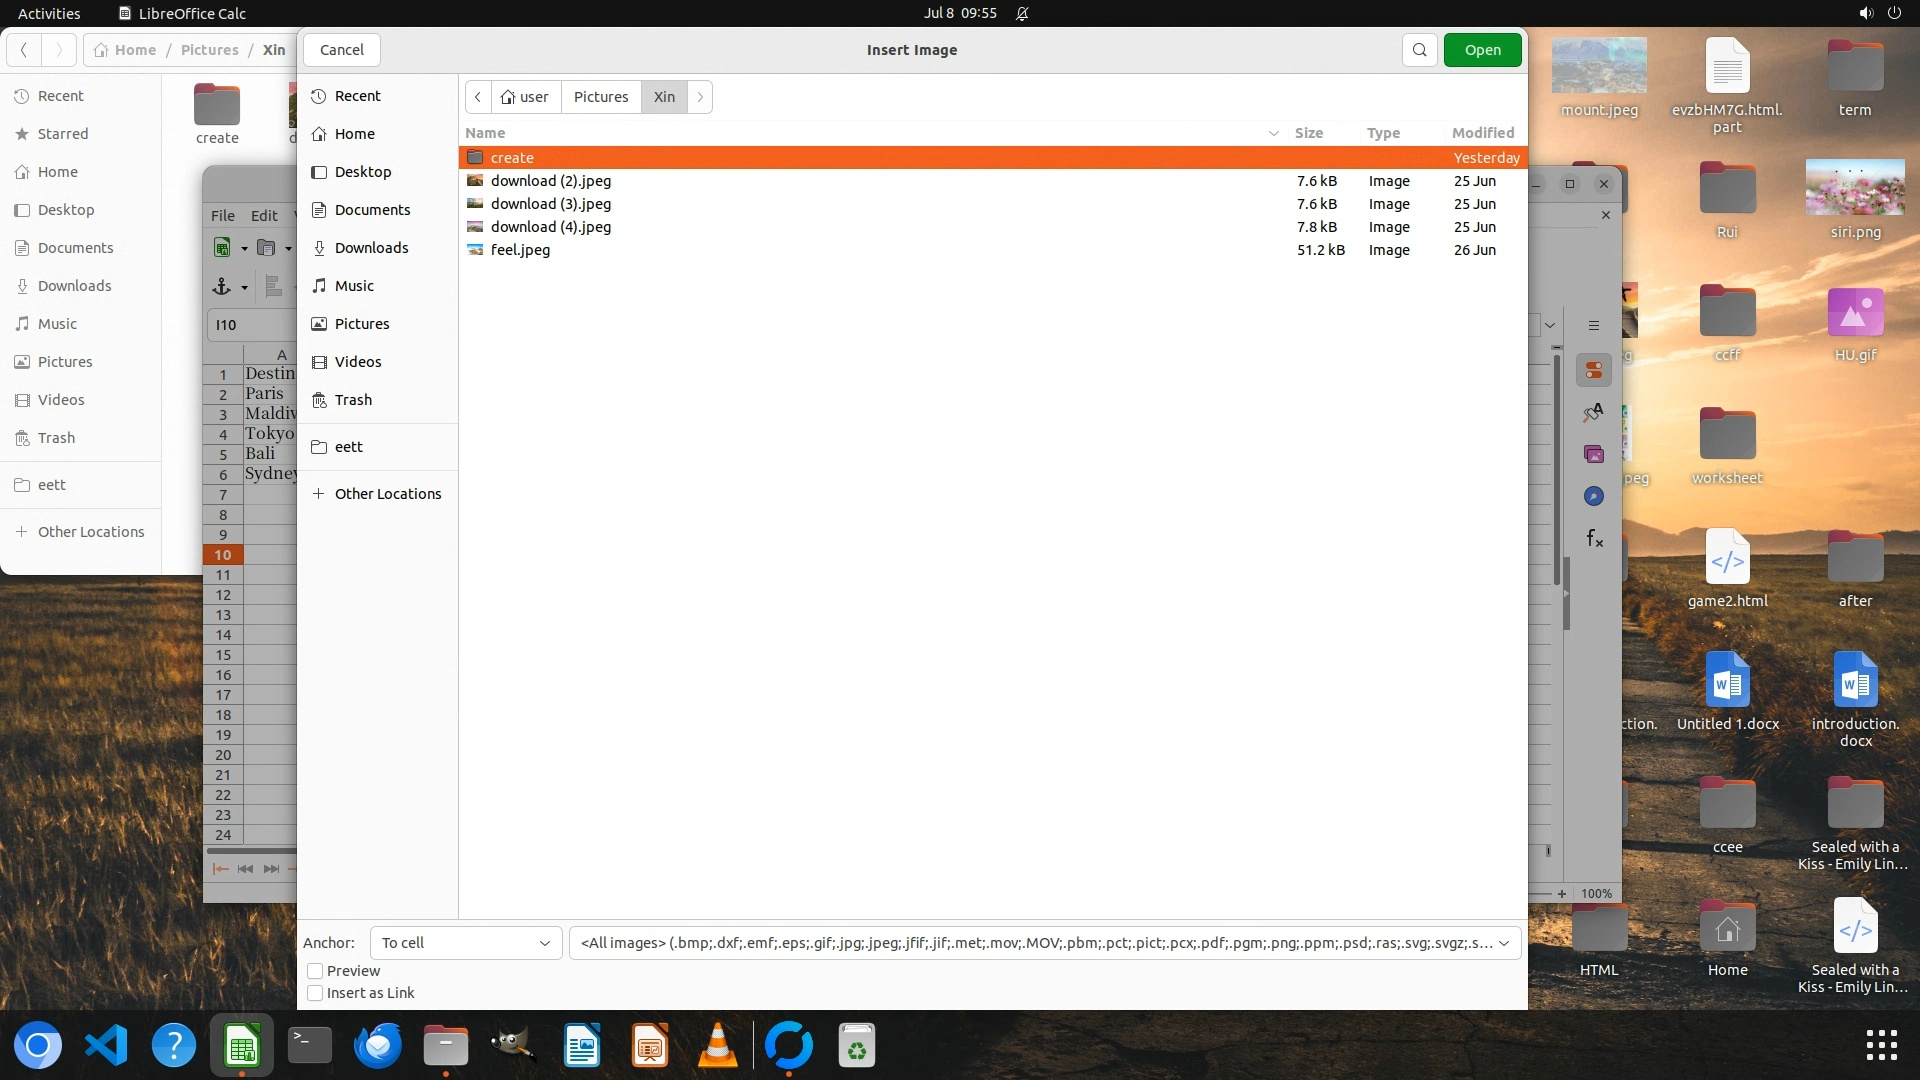Screen dimensions: 1920x1080
Task: Go to Pictures in path bar
Action: coord(601,97)
